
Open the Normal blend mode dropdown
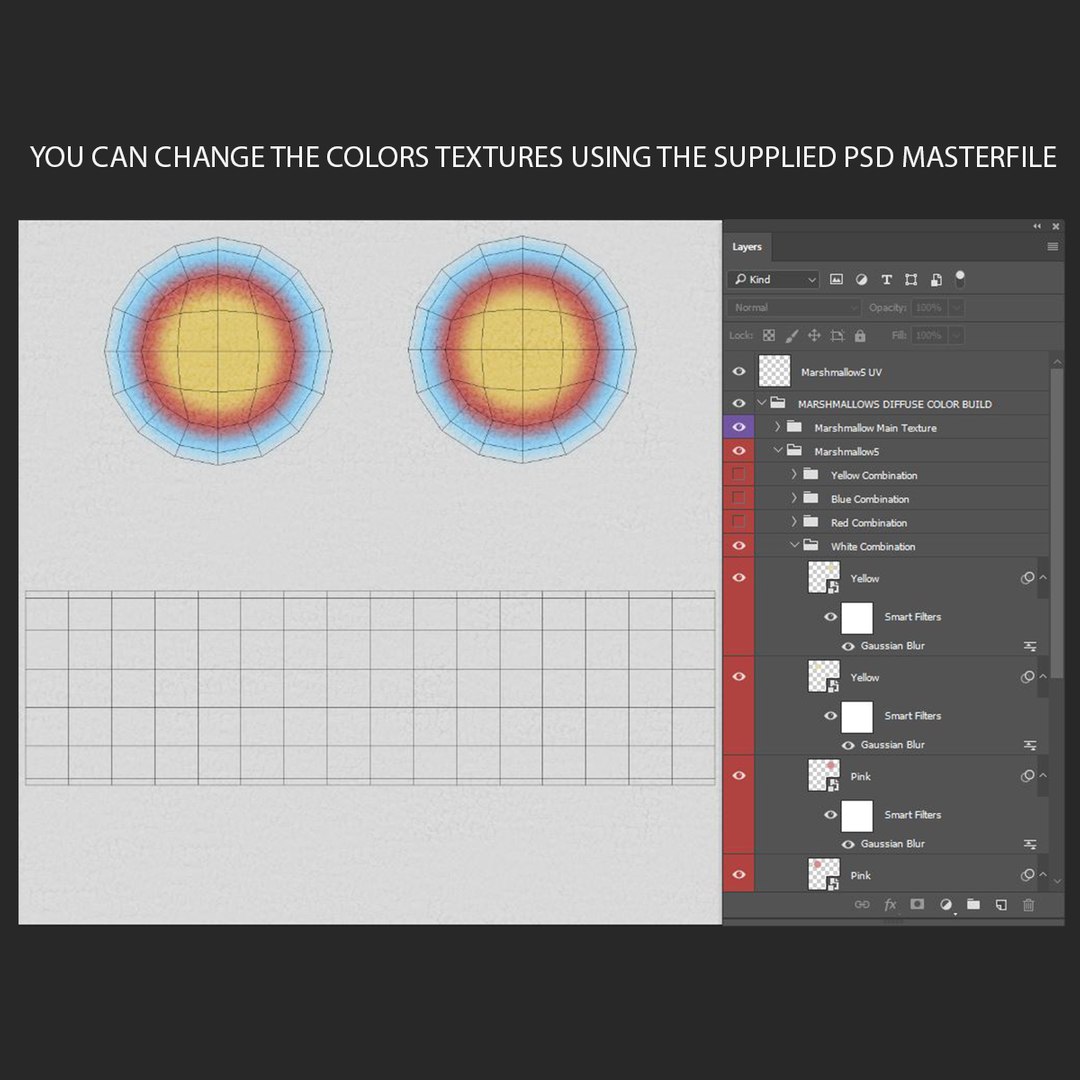794,308
